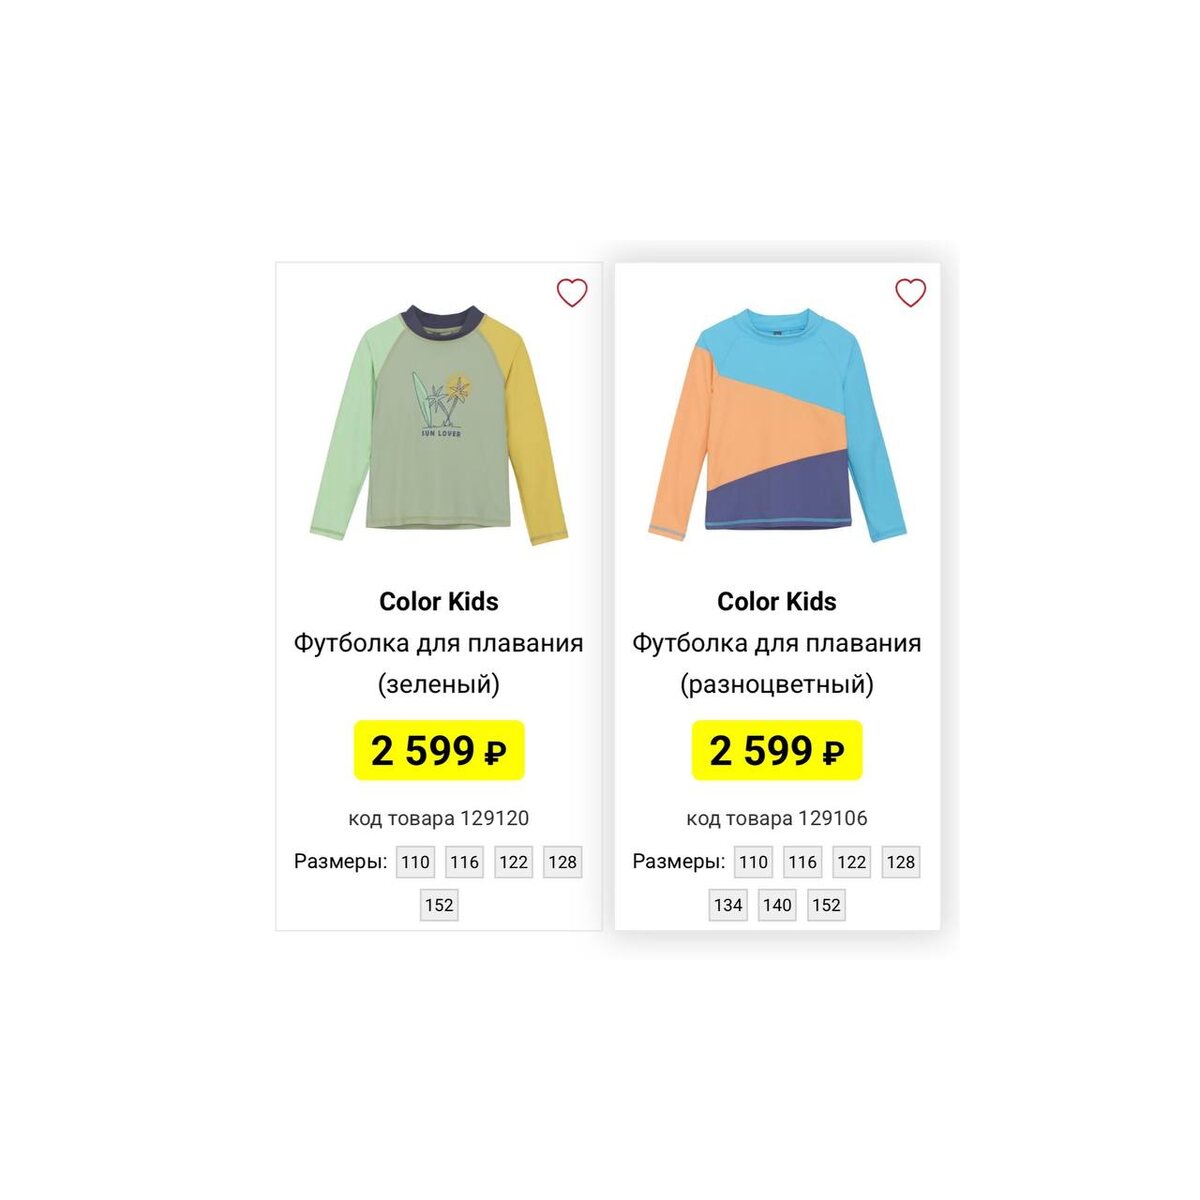
Task: Pick size 152 for green shirt
Action: 439,905
